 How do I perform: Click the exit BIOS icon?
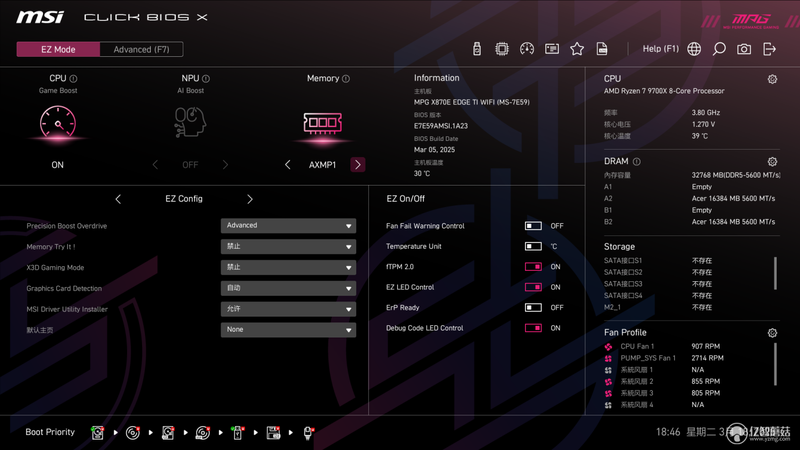coord(769,49)
